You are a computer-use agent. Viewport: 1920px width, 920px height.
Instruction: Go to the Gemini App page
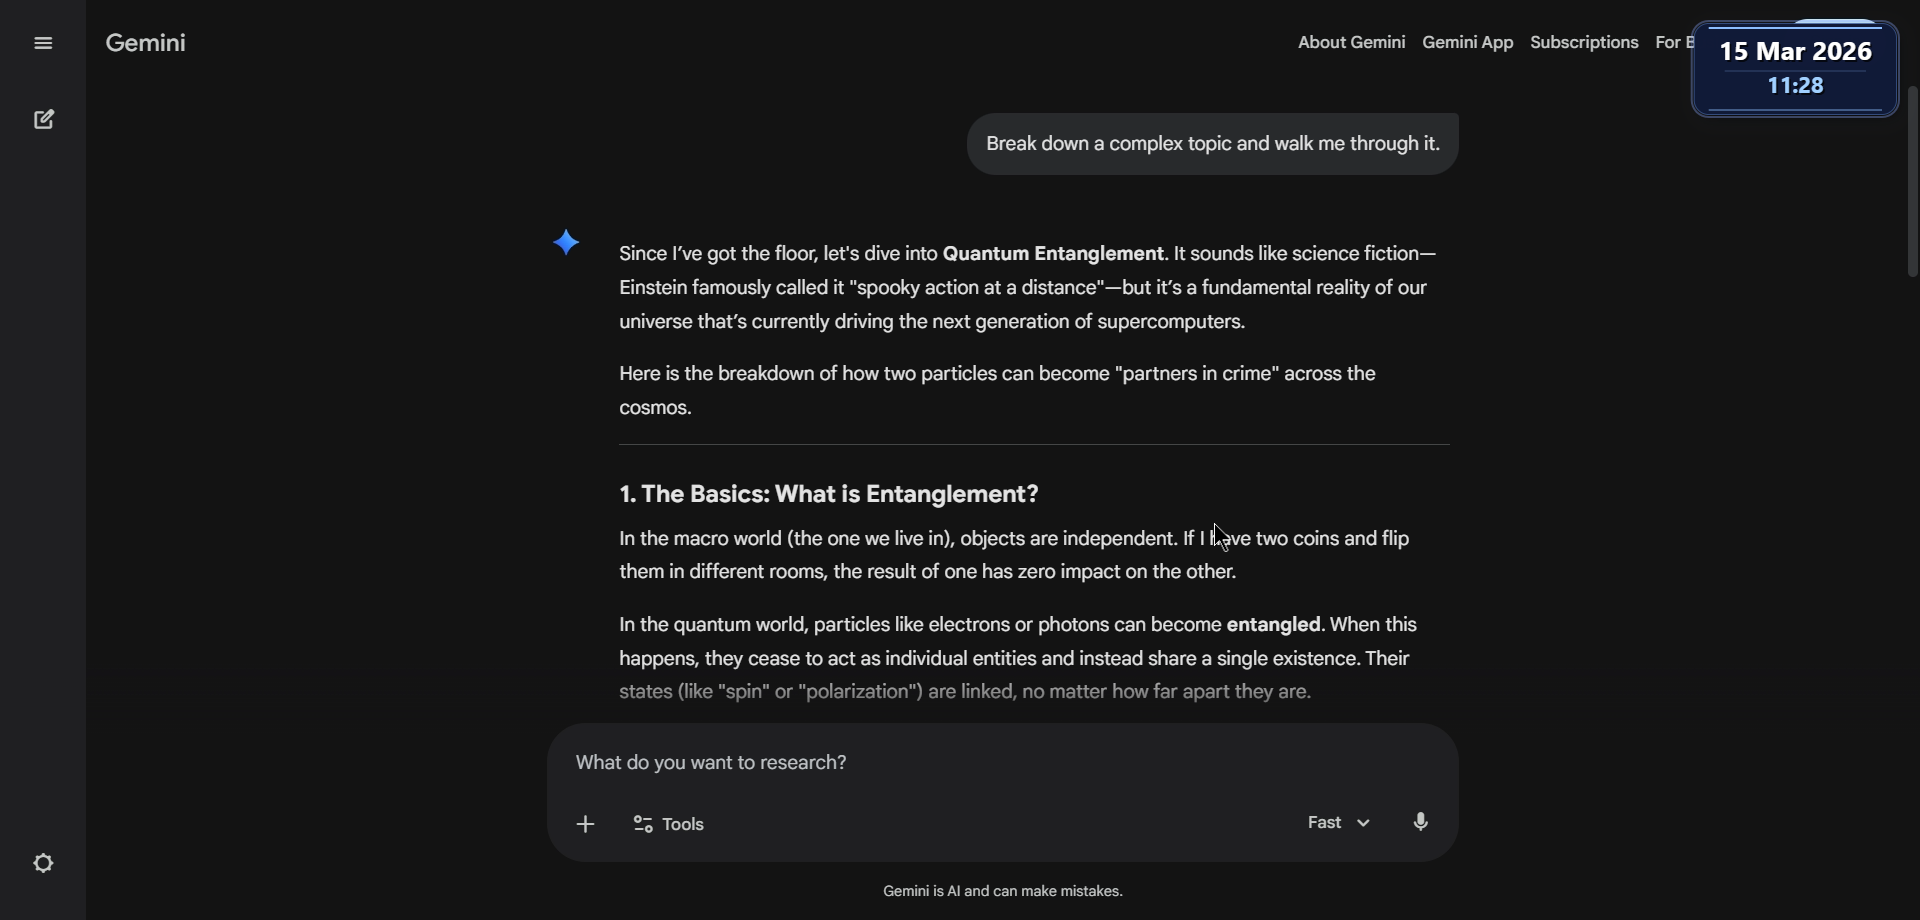[1467, 42]
